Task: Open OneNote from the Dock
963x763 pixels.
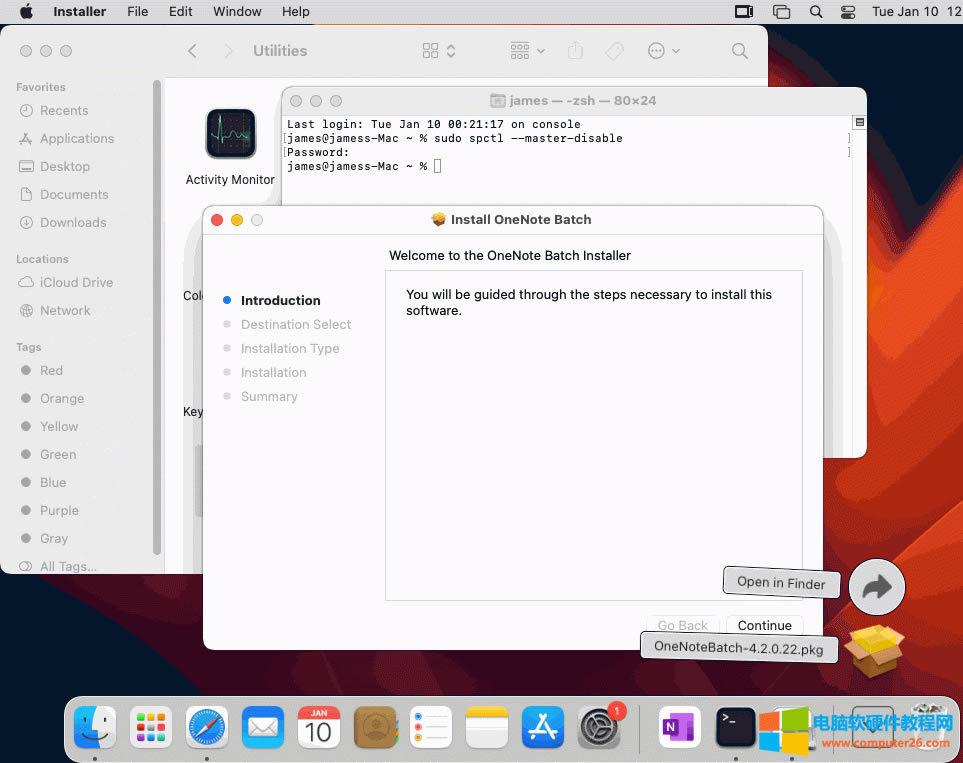Action: [x=680, y=727]
